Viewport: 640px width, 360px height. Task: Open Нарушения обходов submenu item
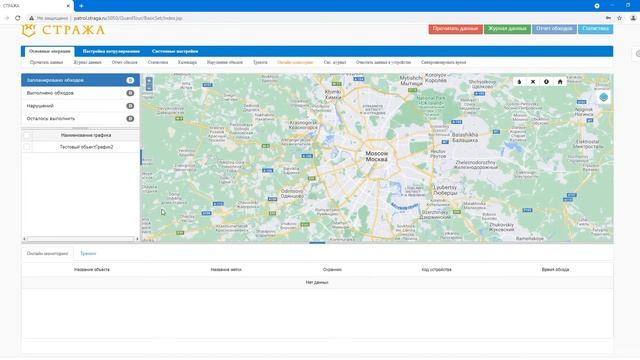(x=224, y=62)
